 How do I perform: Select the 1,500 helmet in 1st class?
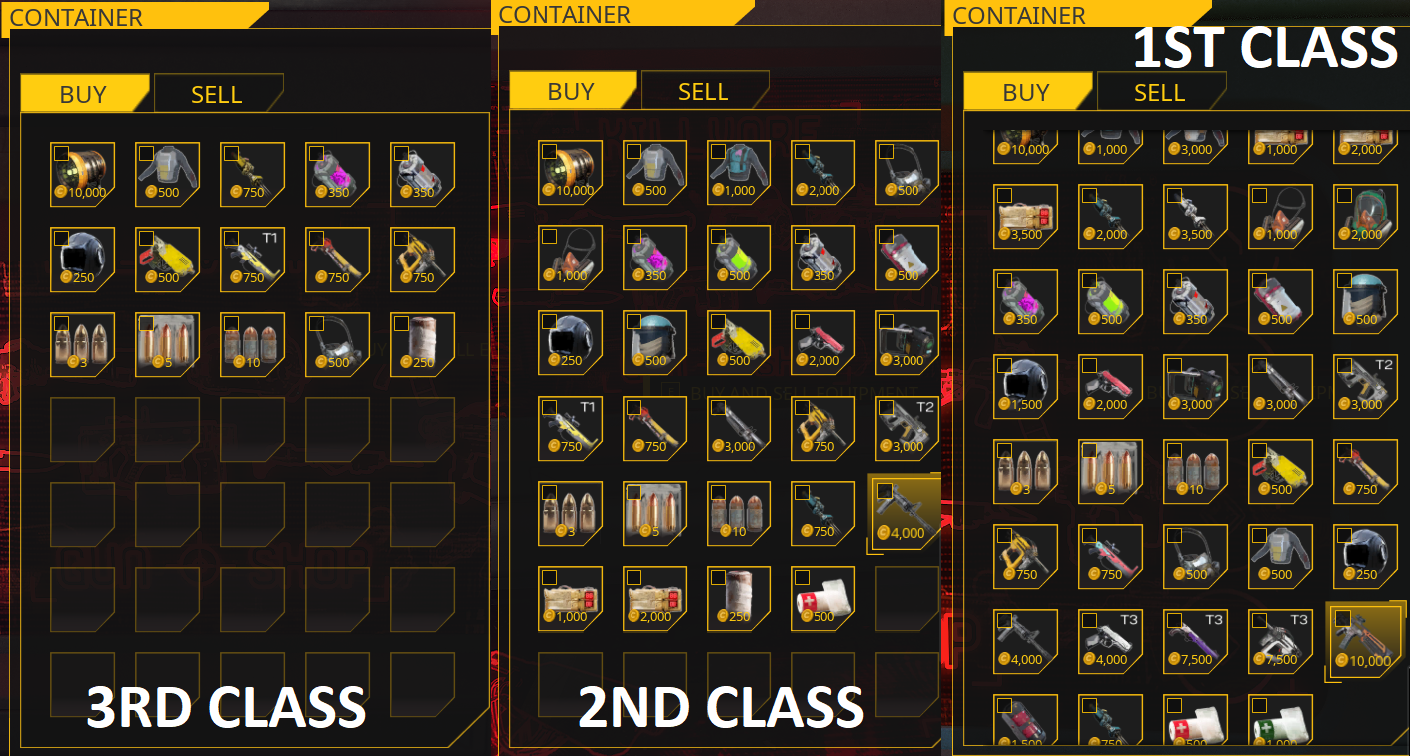1026,386
